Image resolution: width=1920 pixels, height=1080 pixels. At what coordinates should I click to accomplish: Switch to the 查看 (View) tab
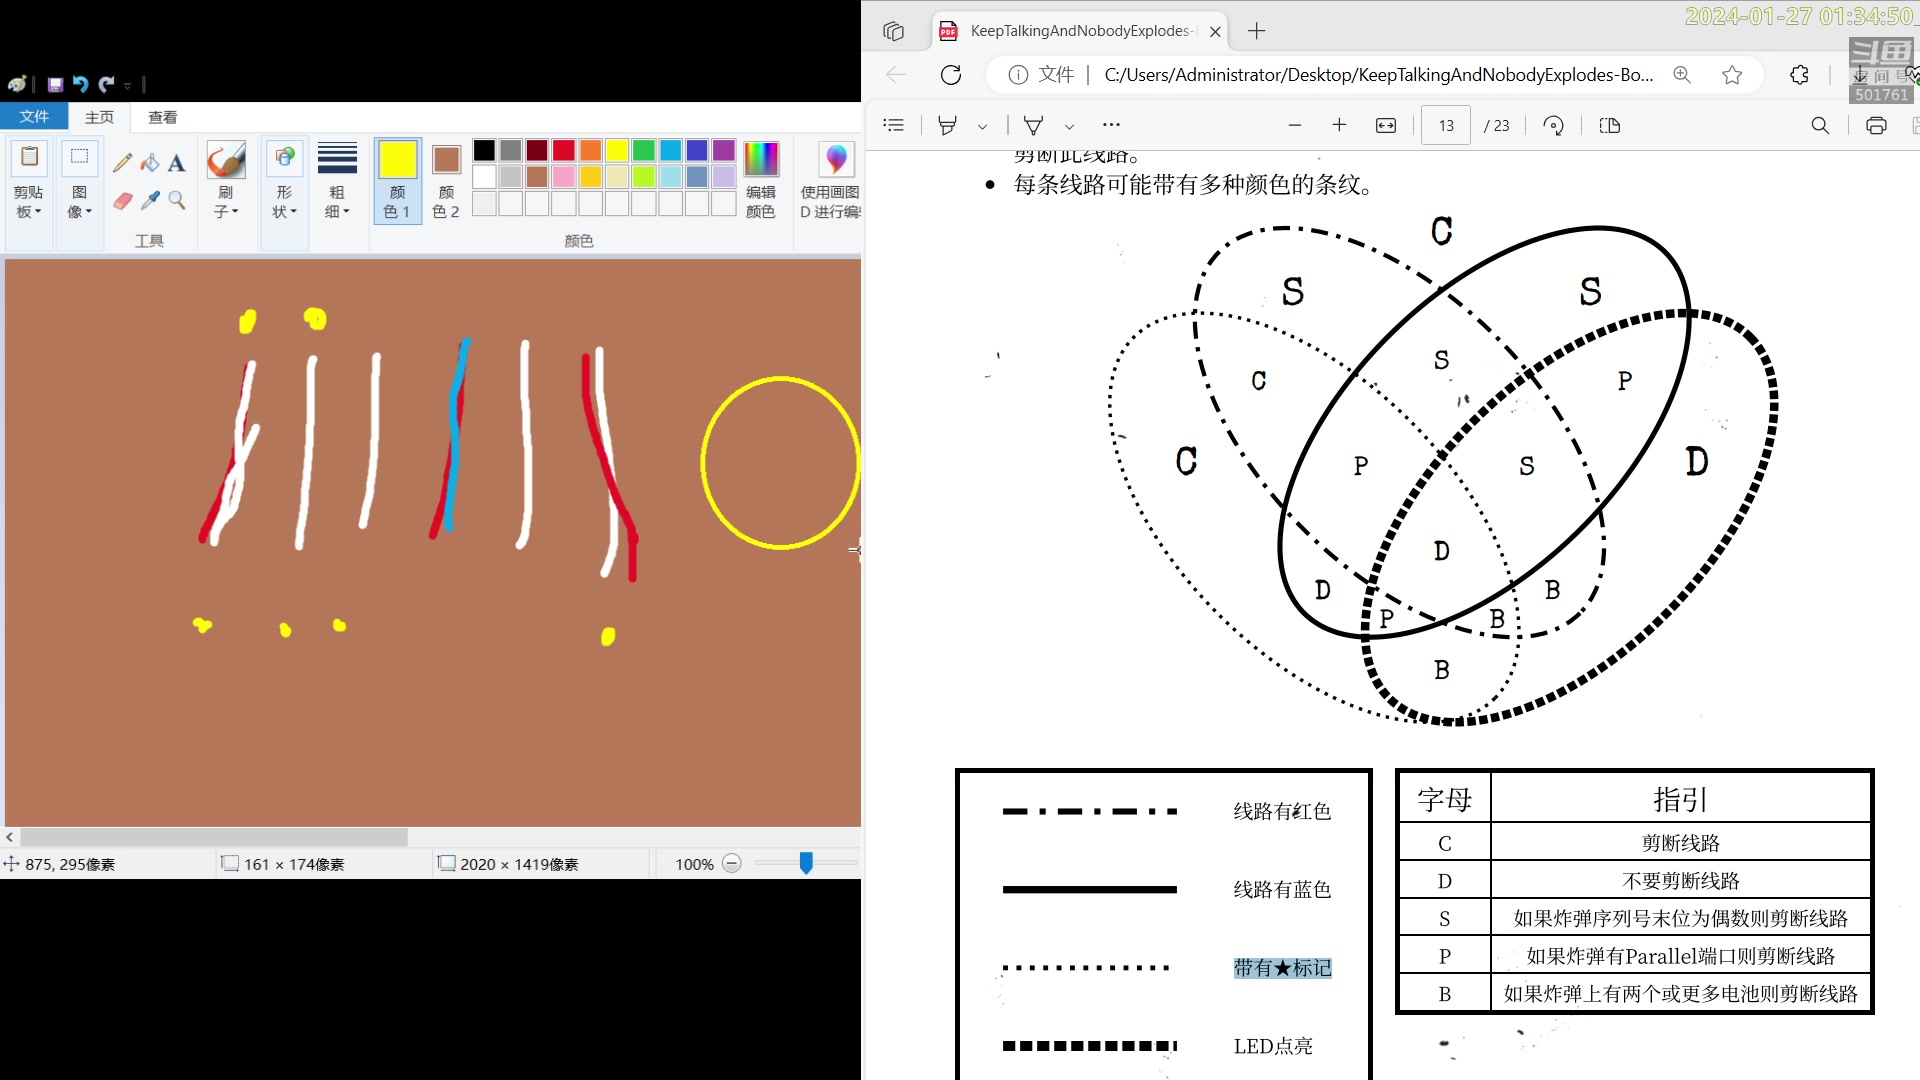coord(162,117)
